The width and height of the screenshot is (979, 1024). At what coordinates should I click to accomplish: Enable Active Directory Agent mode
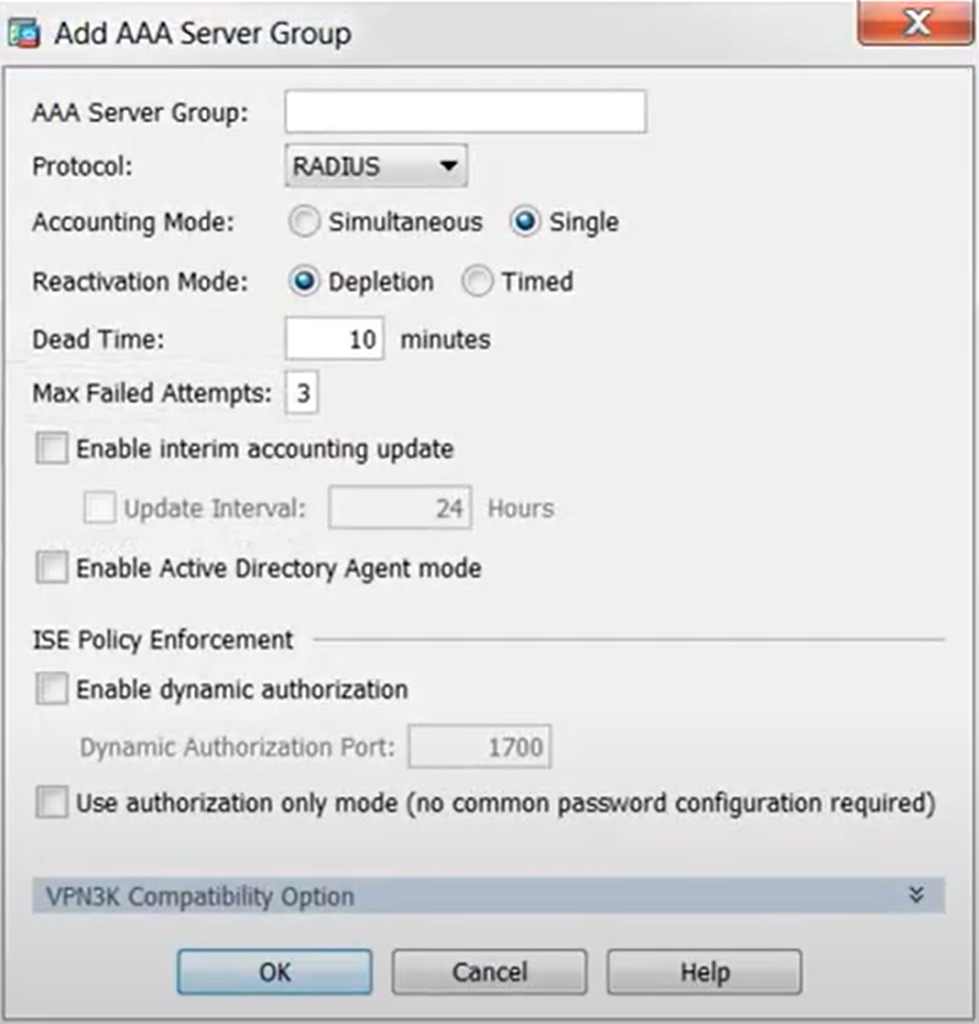[x=50, y=569]
